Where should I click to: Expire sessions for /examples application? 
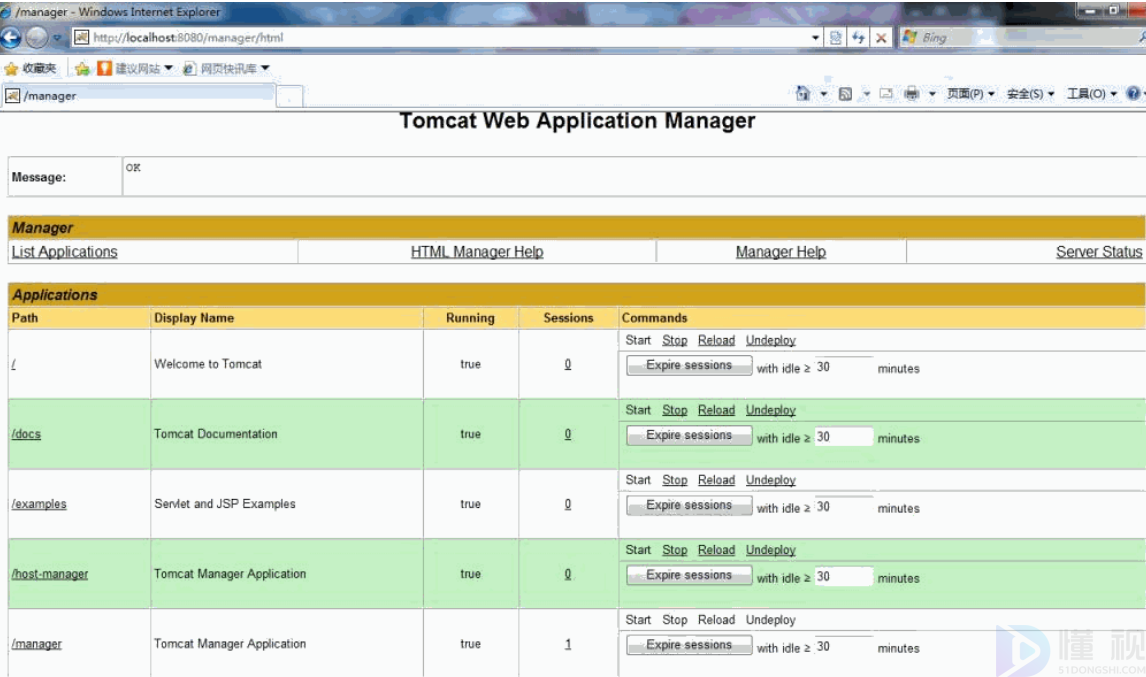click(x=689, y=505)
